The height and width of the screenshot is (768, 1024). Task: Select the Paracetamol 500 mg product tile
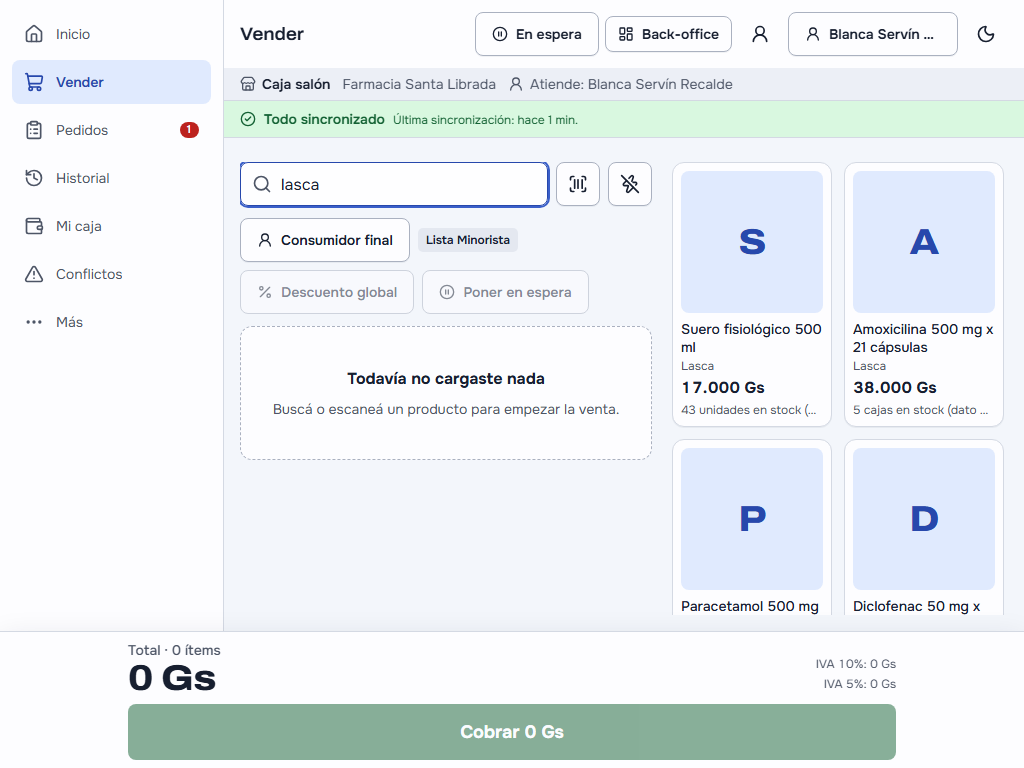coord(752,529)
